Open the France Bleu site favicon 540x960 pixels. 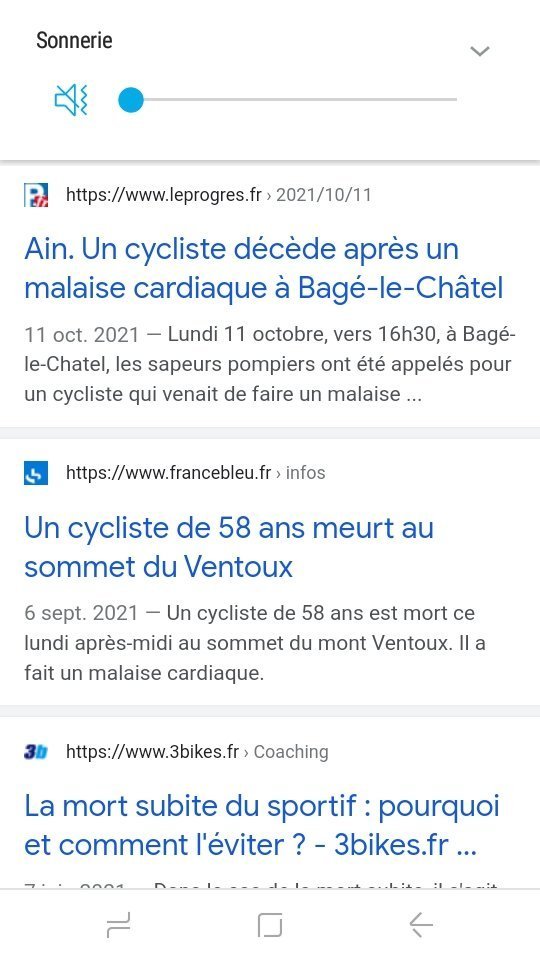tap(36, 473)
